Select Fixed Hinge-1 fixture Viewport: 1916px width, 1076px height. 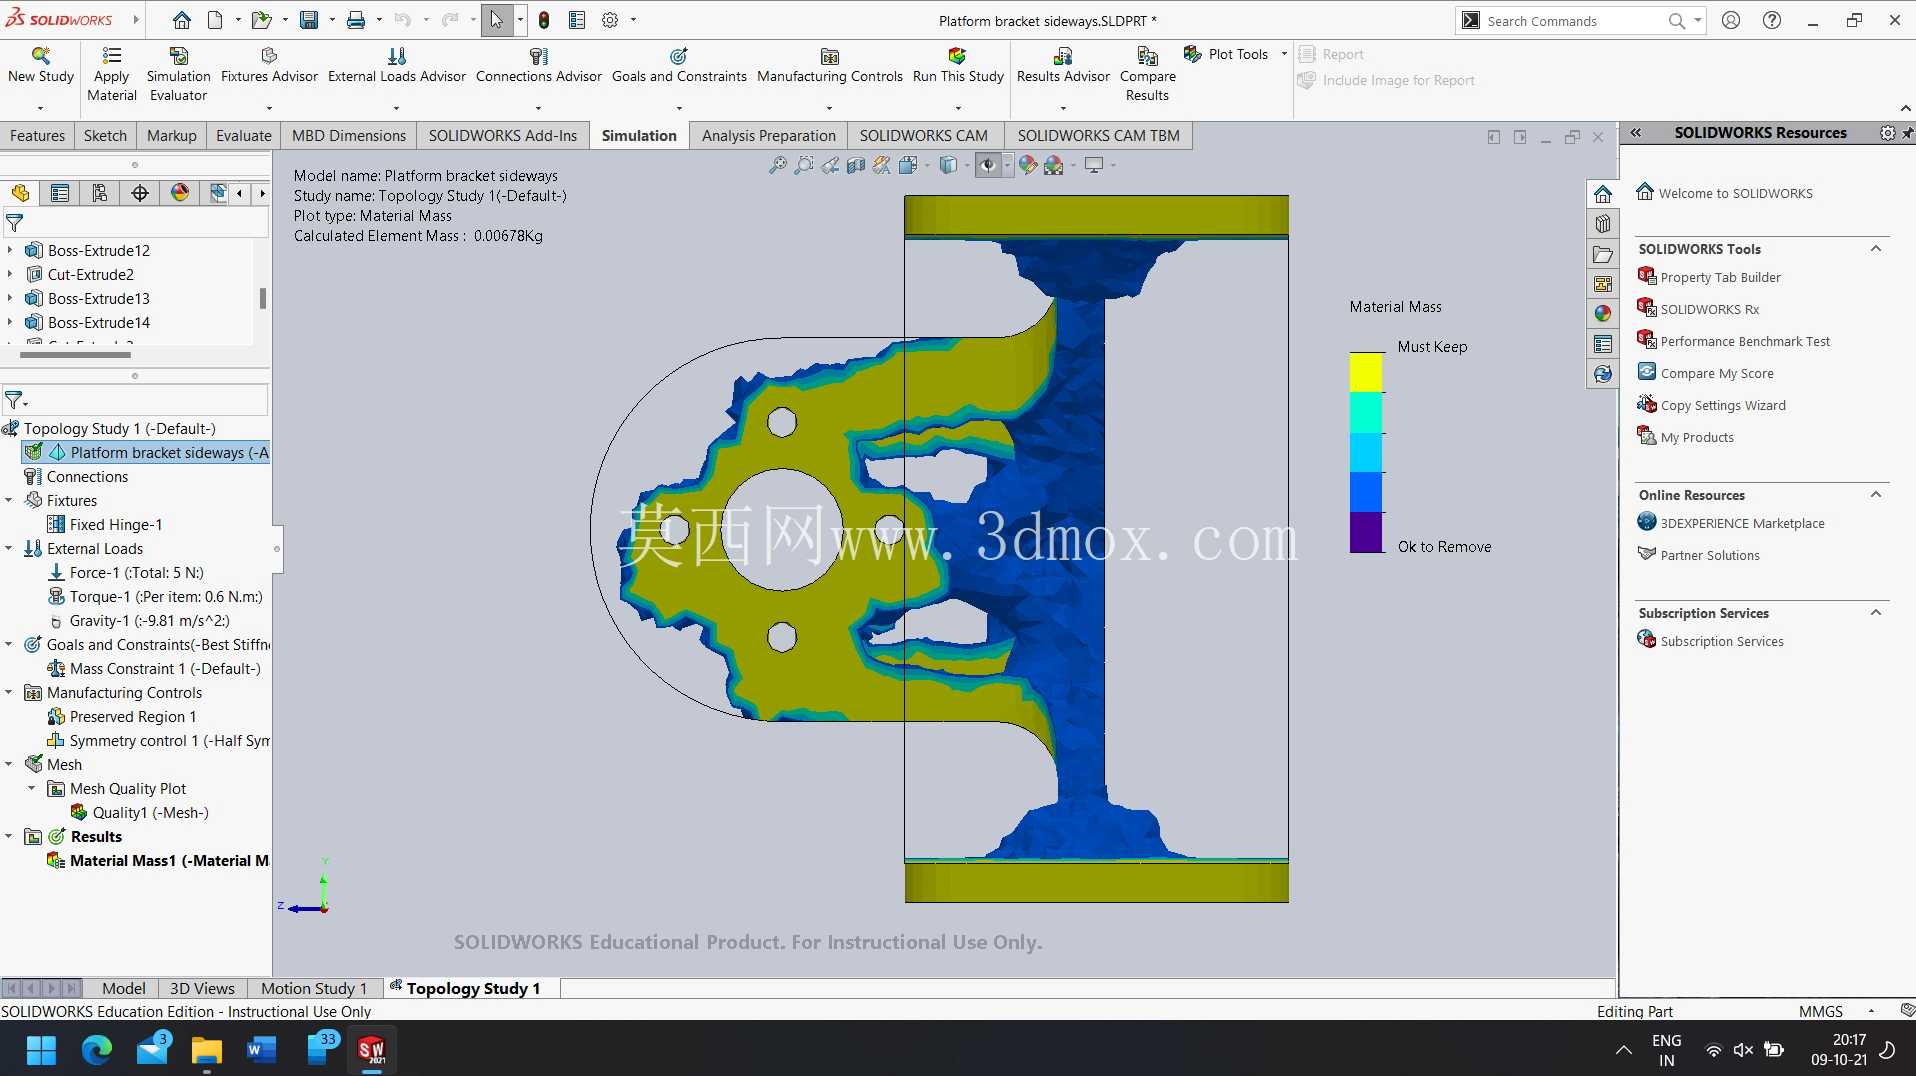(115, 524)
